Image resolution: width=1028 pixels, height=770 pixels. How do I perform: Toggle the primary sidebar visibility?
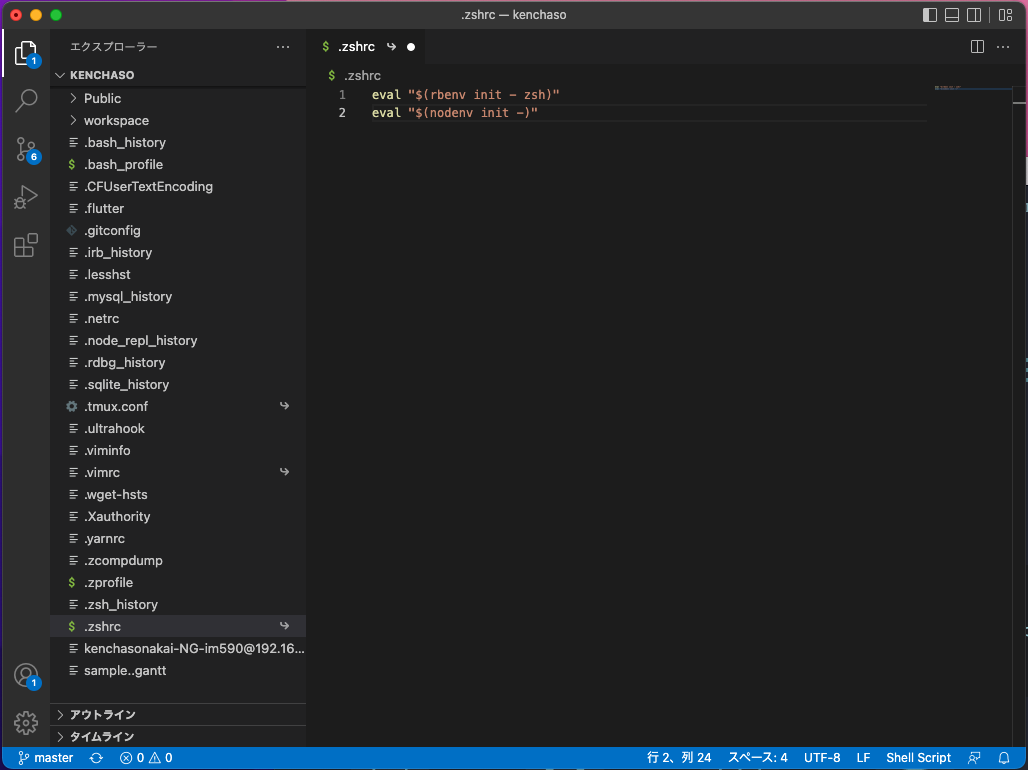pyautogui.click(x=930, y=15)
